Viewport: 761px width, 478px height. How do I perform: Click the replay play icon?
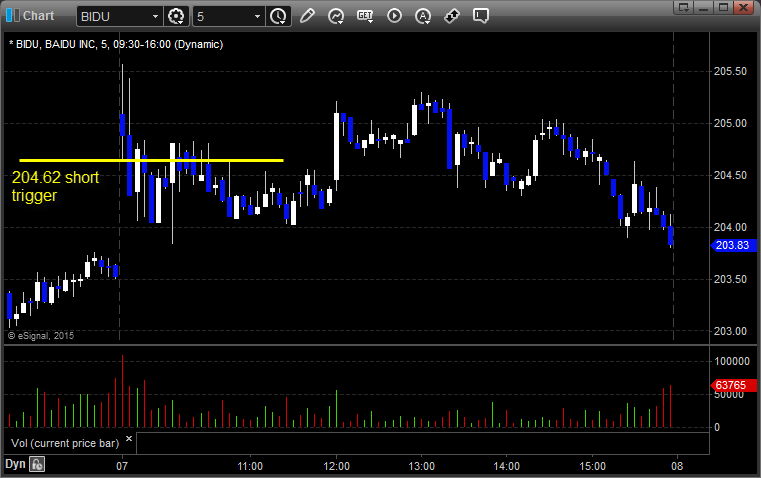point(394,16)
